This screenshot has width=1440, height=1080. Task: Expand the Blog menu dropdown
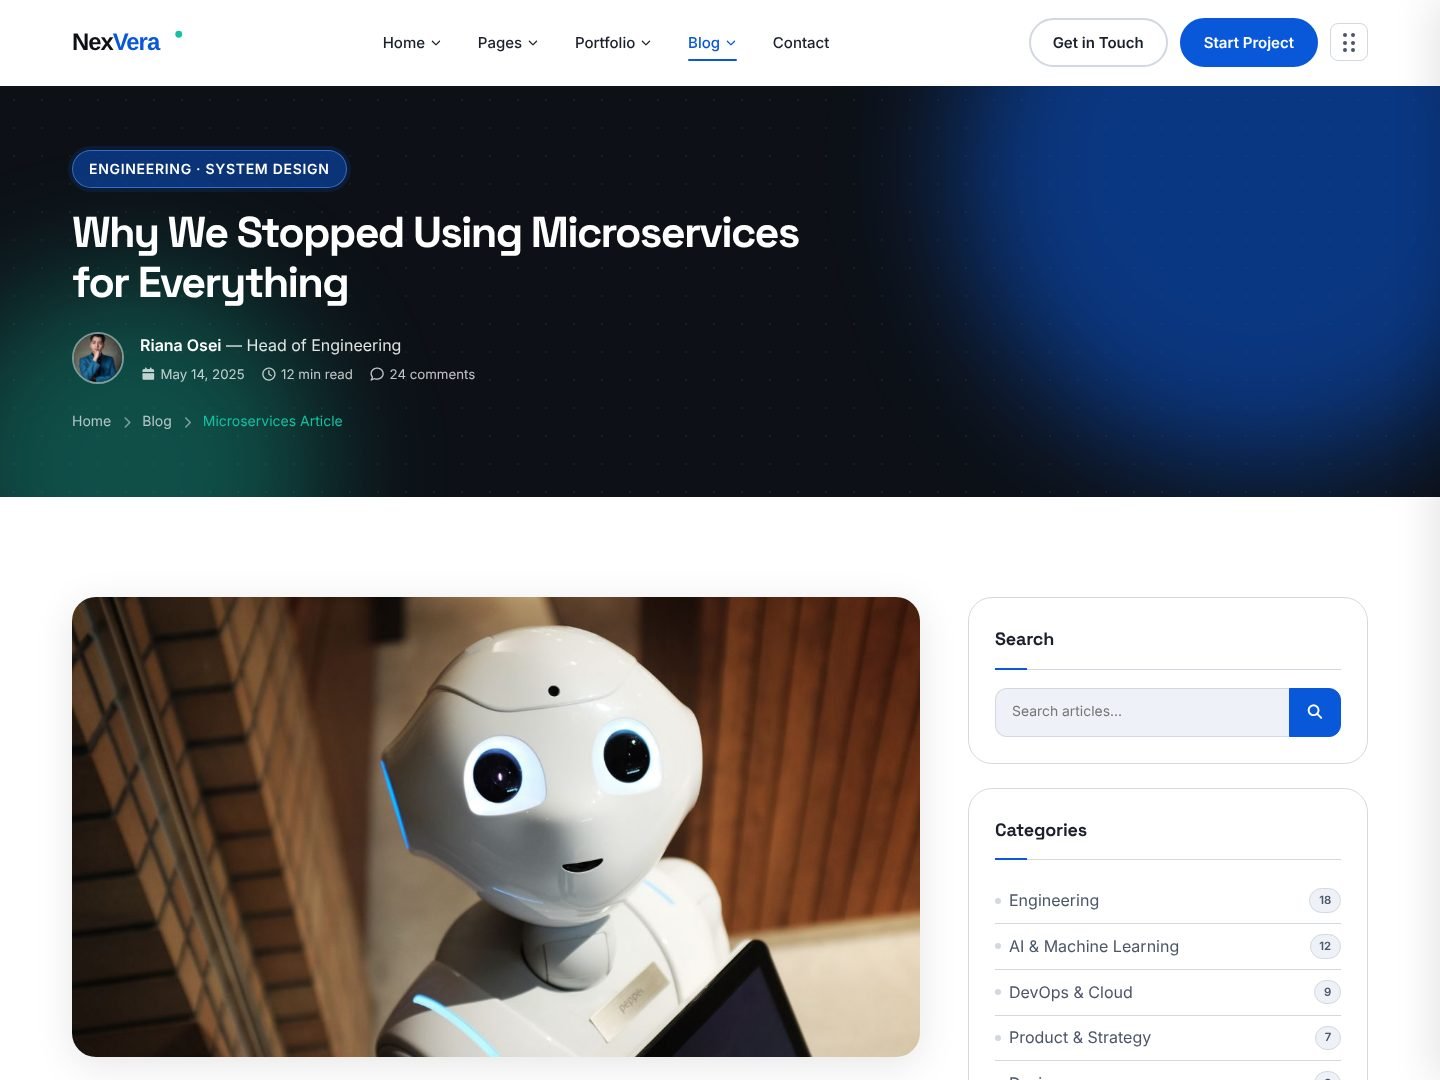712,43
